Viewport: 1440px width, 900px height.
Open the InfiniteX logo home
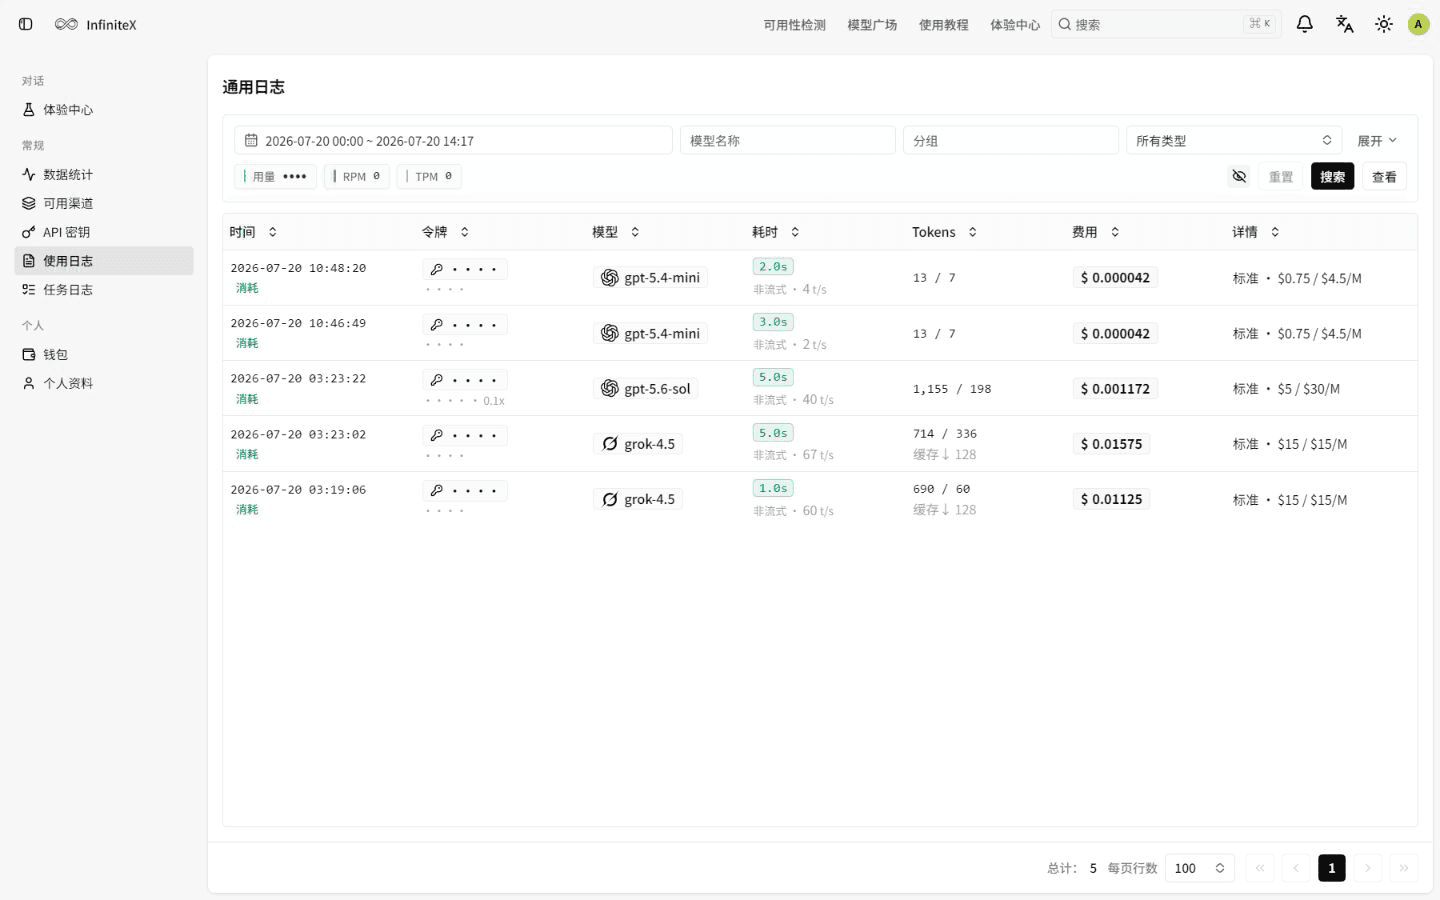[x=96, y=24]
